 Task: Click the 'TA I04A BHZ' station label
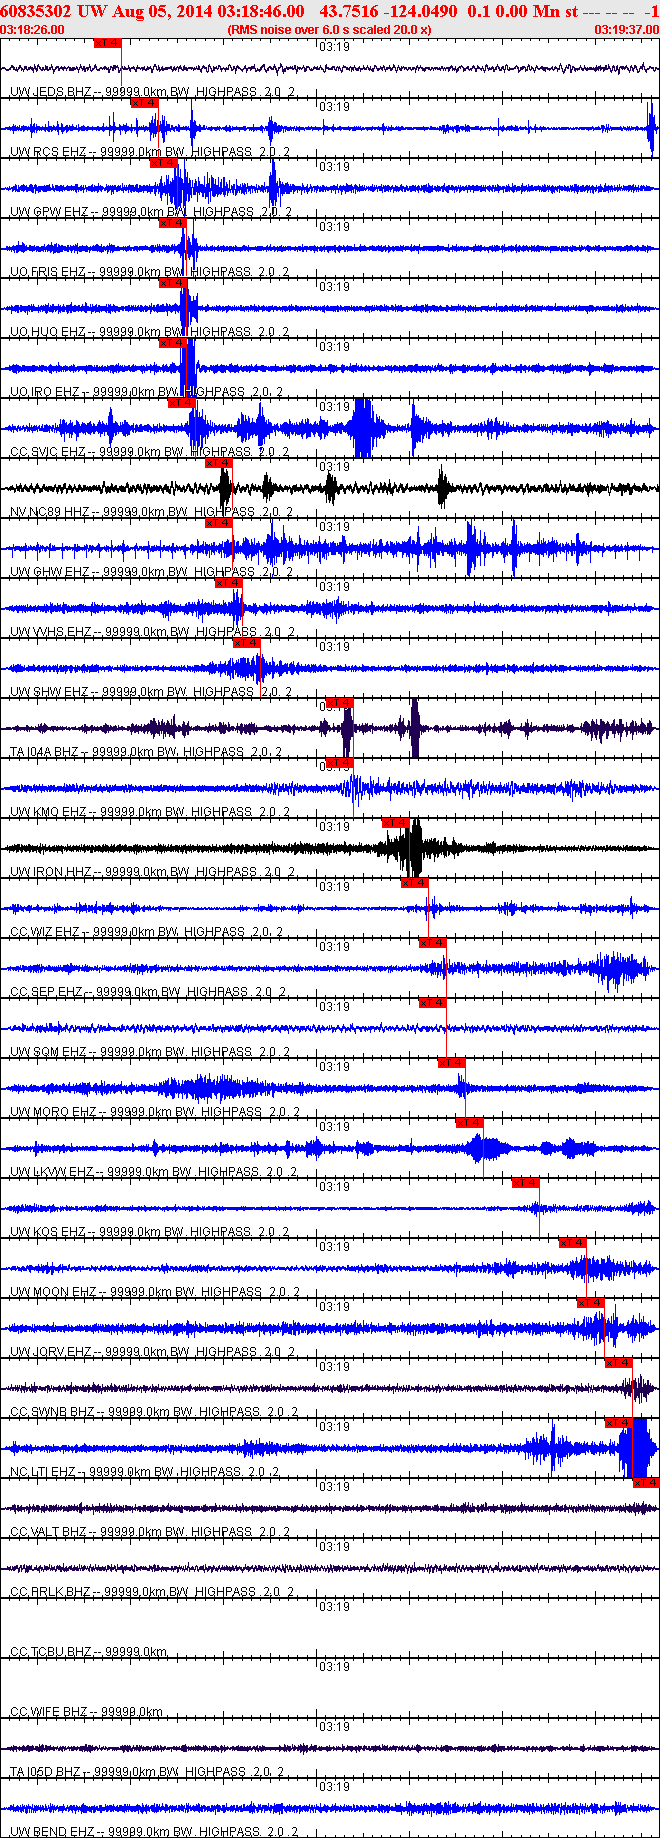coord(44,752)
